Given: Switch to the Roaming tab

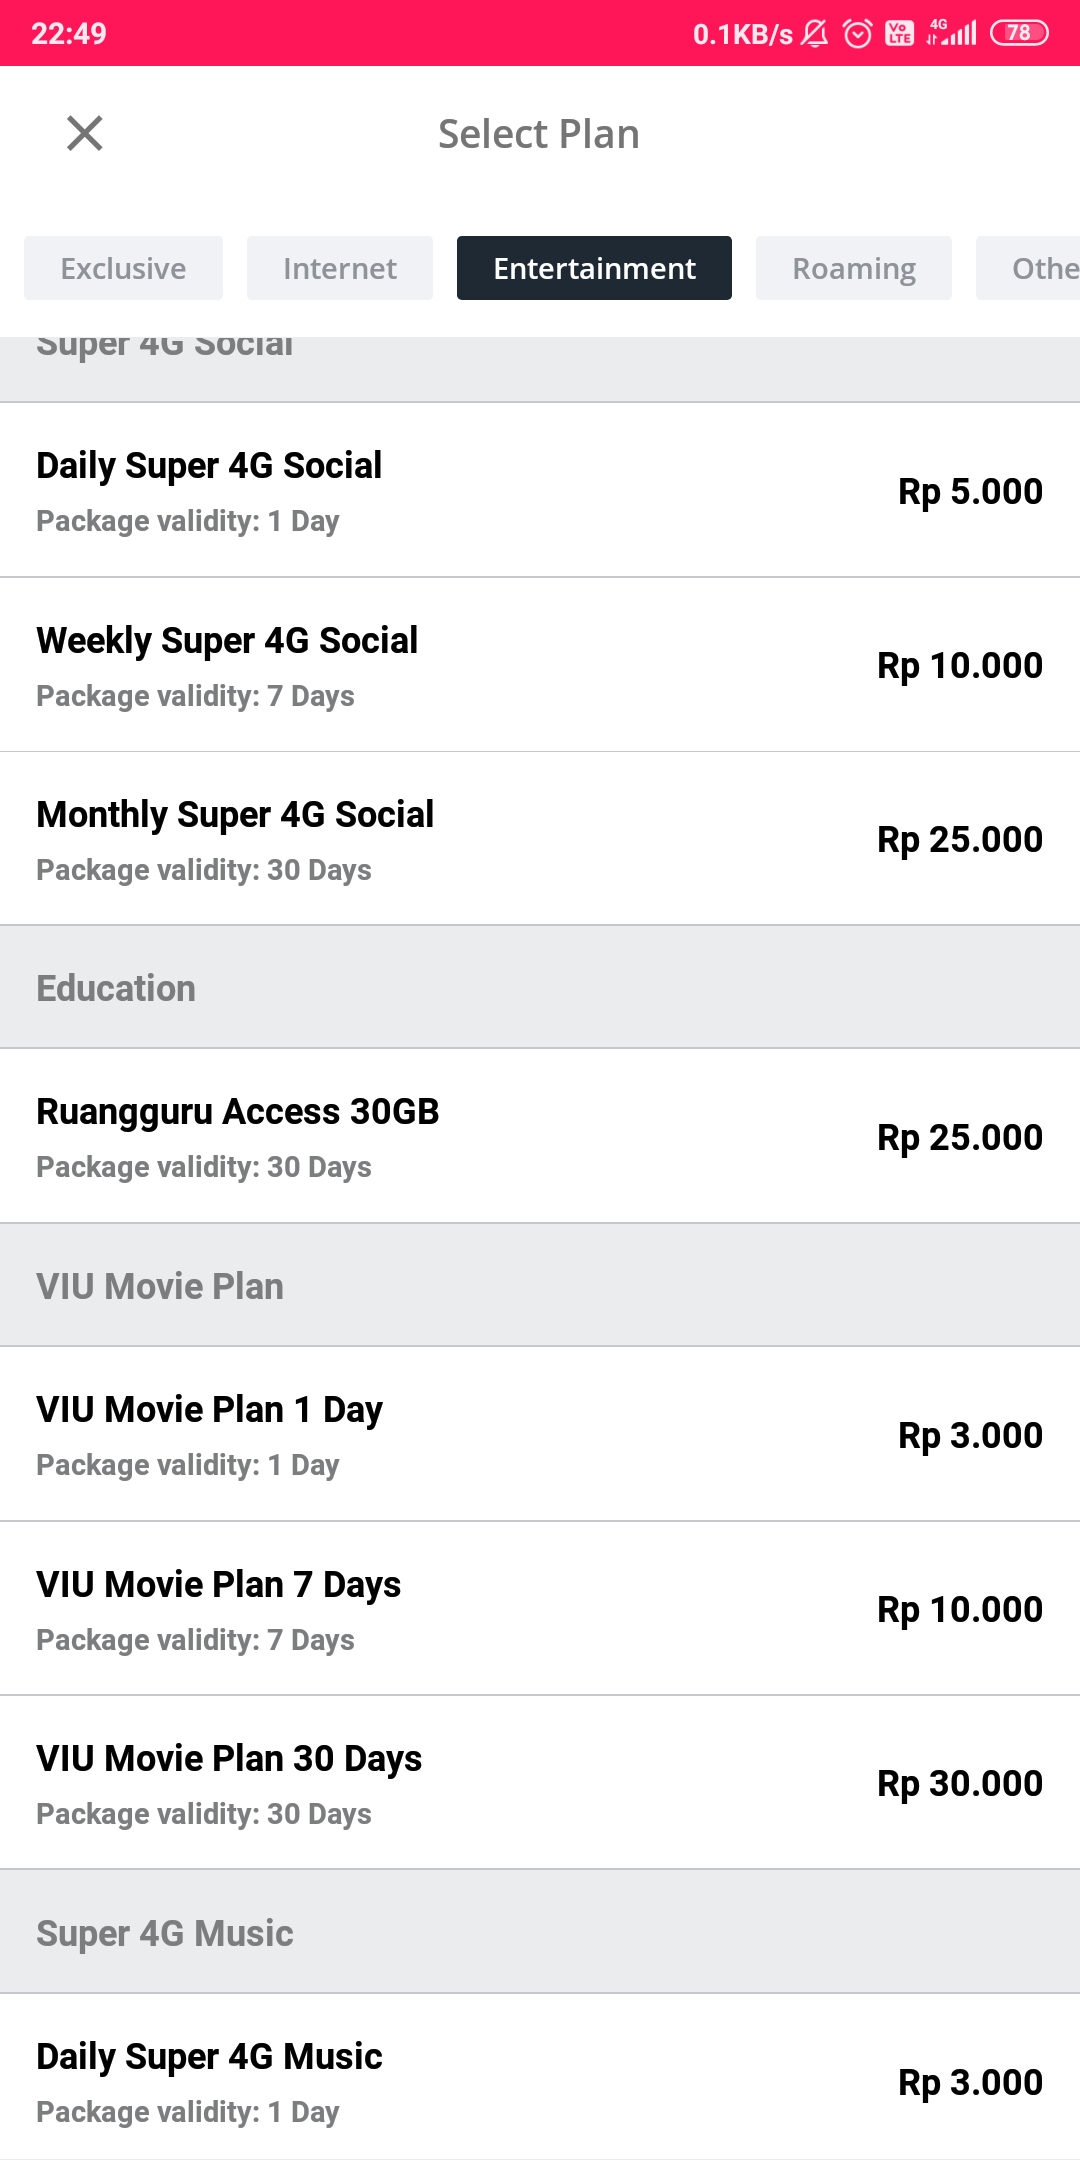Looking at the screenshot, I should point(853,268).
